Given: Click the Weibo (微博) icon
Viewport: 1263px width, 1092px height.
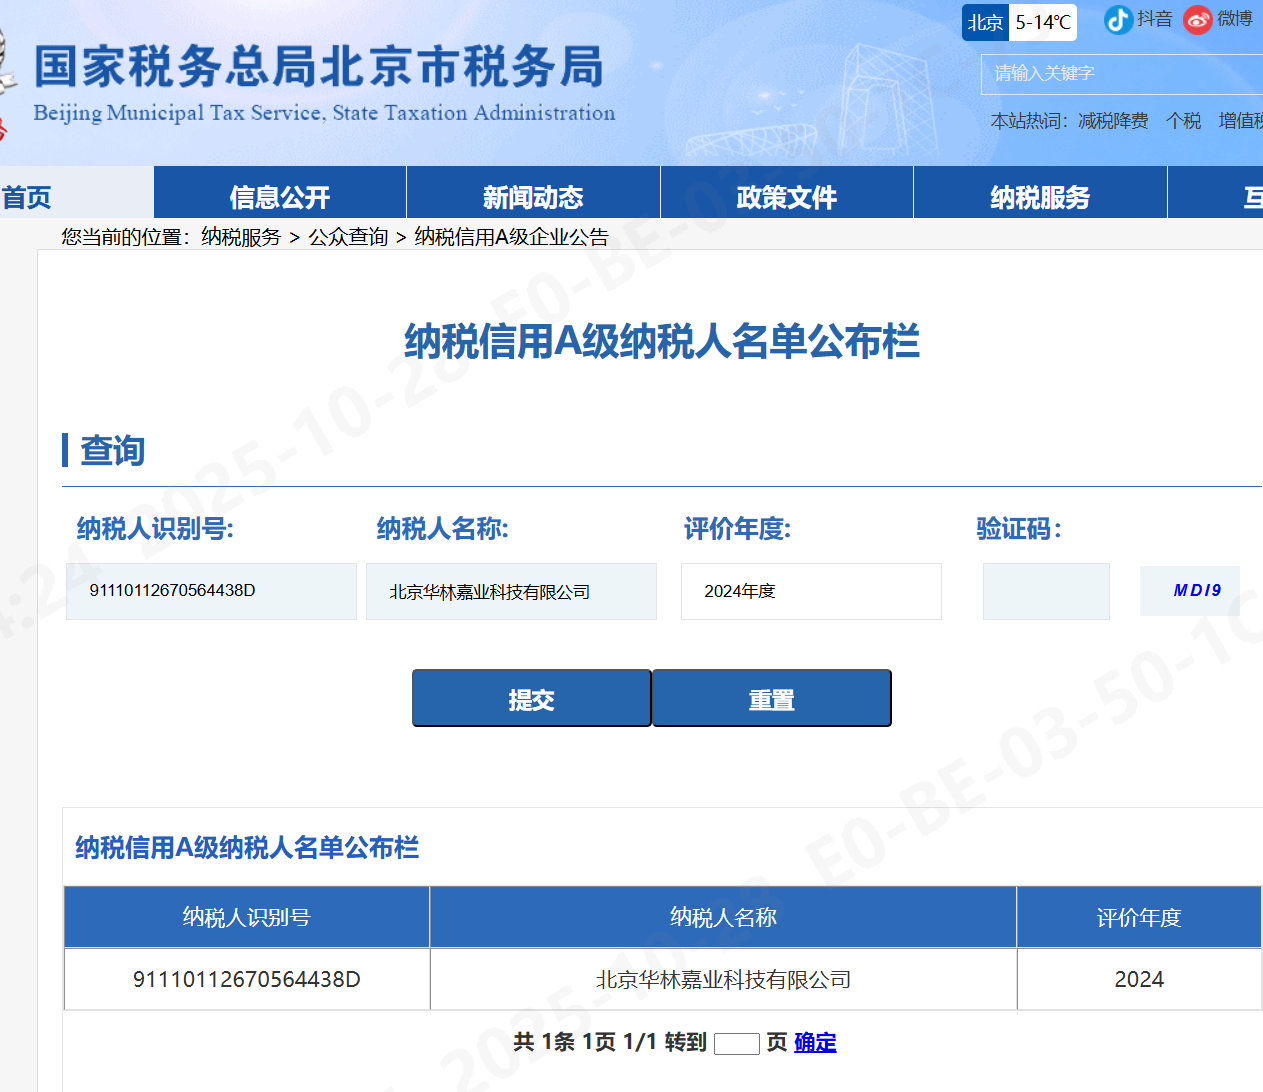Looking at the screenshot, I should [1197, 20].
